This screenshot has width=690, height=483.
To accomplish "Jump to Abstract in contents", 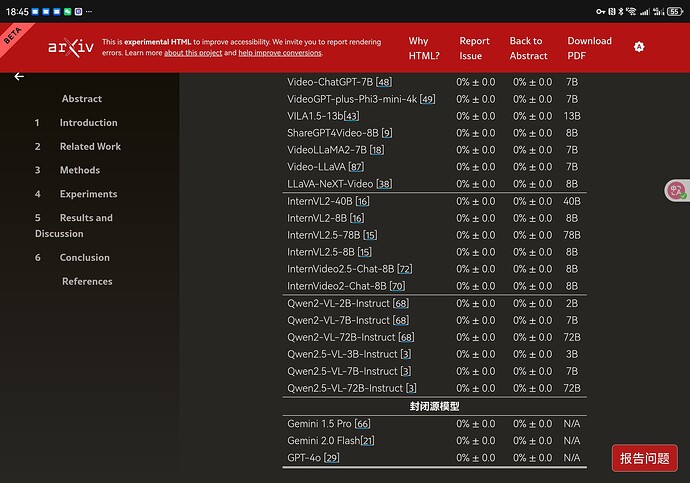I will (x=82, y=99).
